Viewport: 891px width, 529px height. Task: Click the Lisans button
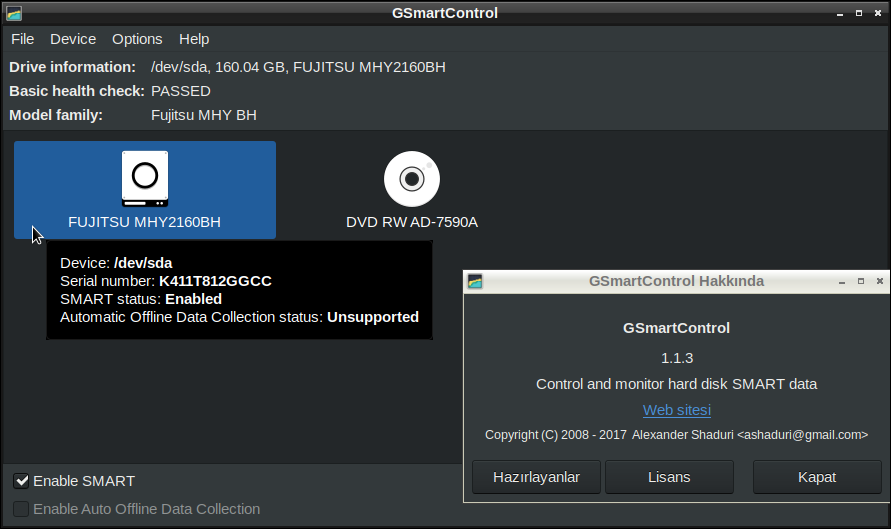[x=669, y=477]
